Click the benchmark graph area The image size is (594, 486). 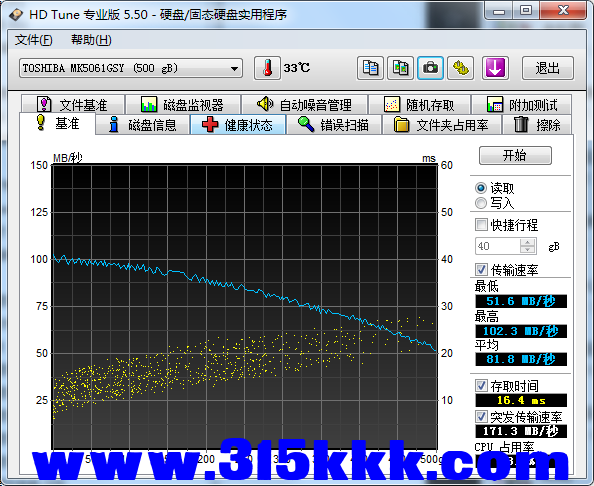coord(245,307)
